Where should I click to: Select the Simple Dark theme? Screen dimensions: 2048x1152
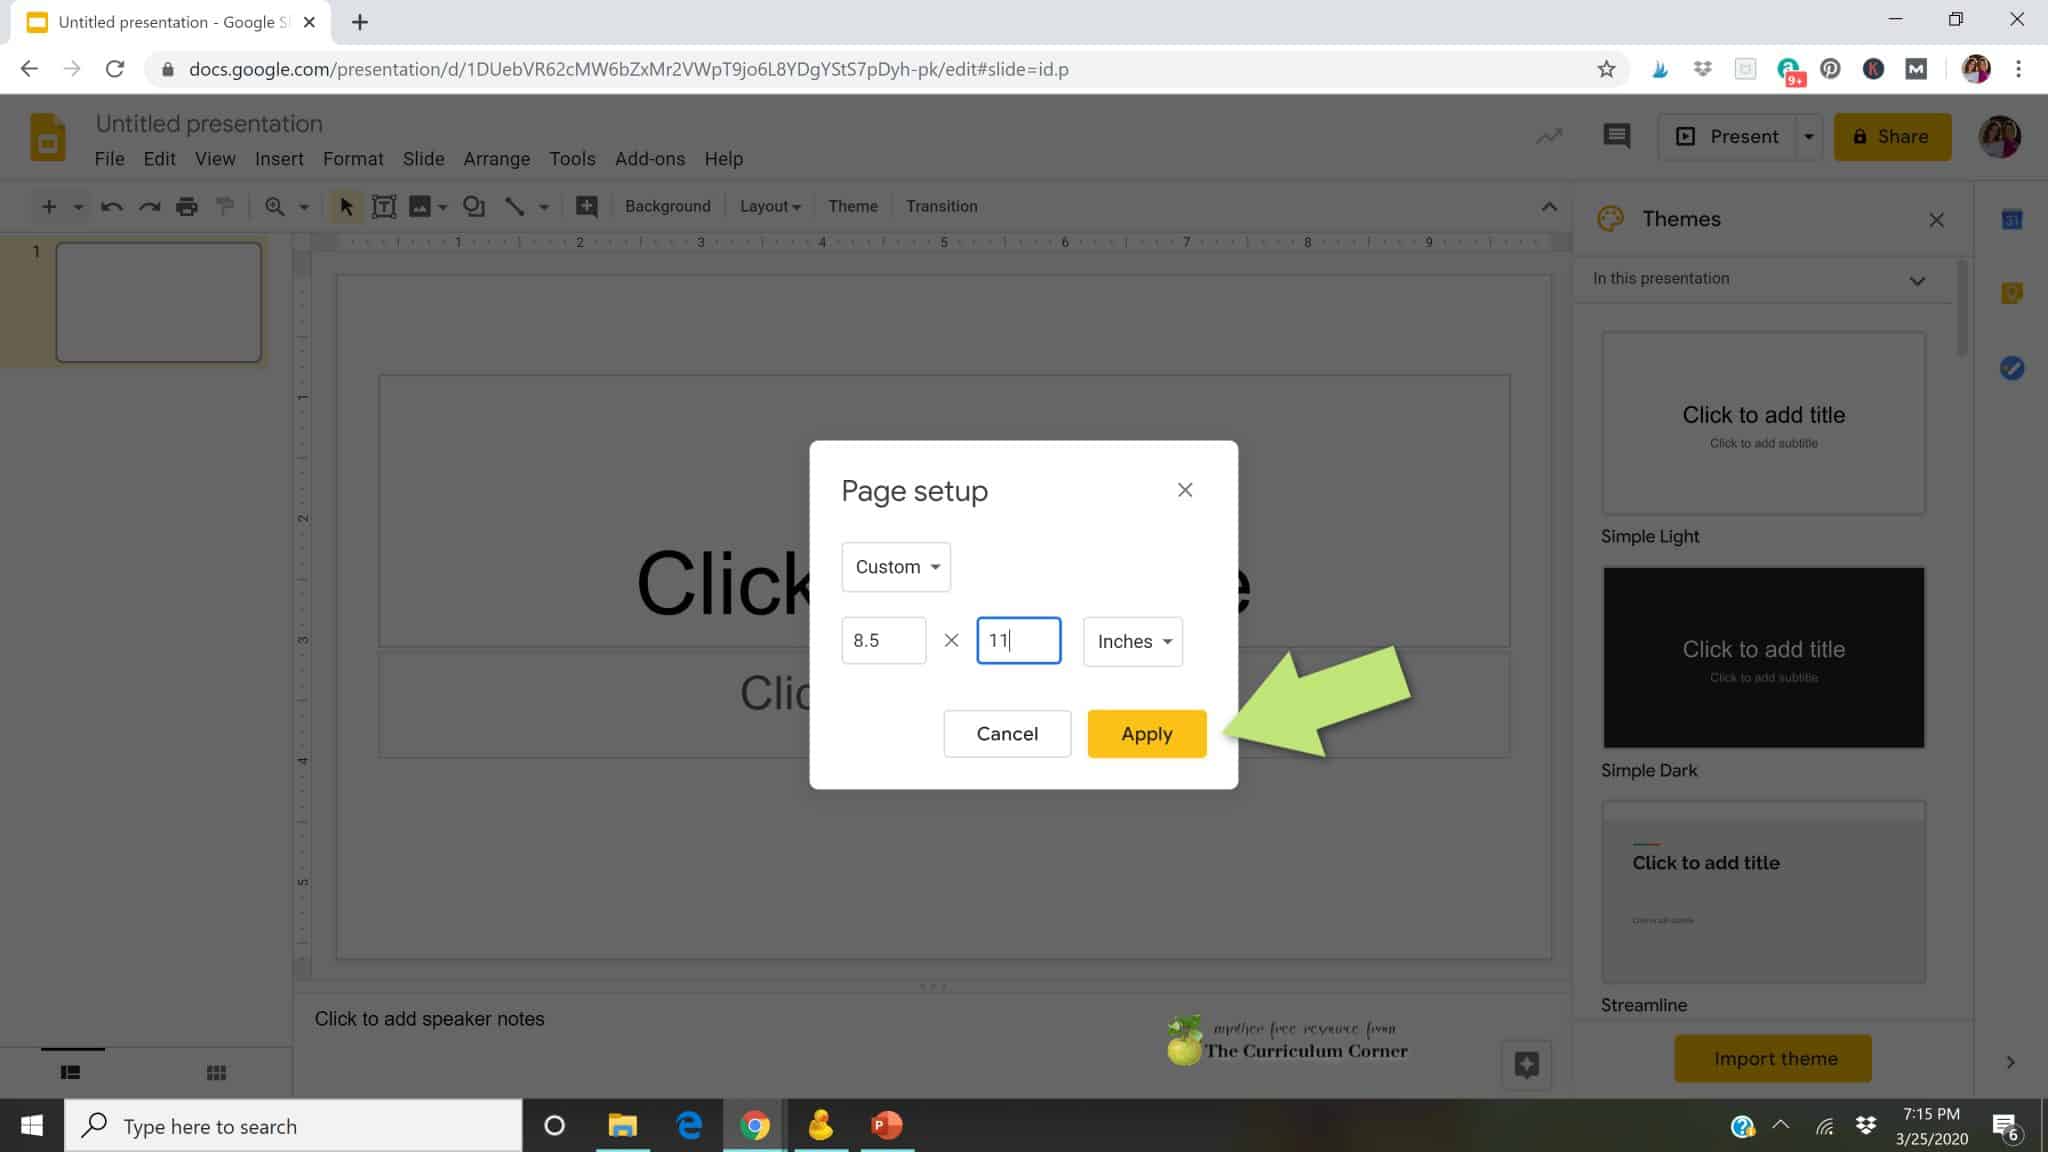click(x=1762, y=657)
